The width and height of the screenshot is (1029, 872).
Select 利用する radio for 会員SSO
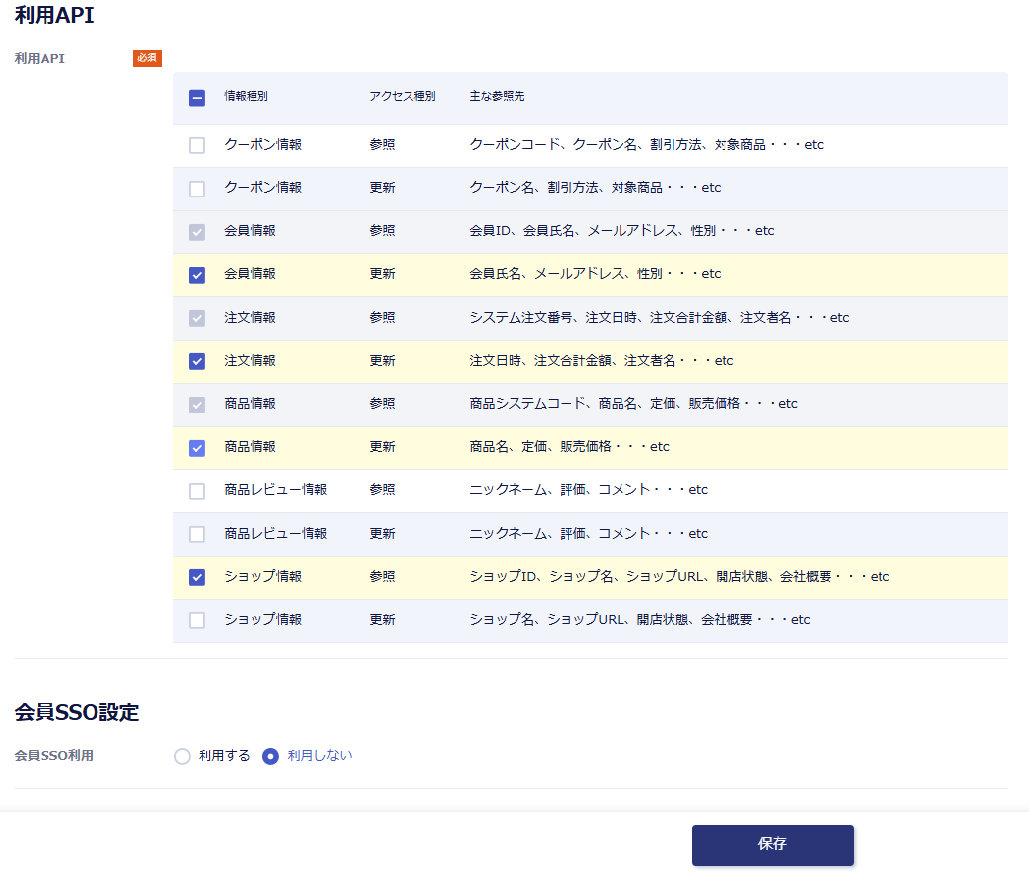tap(182, 757)
